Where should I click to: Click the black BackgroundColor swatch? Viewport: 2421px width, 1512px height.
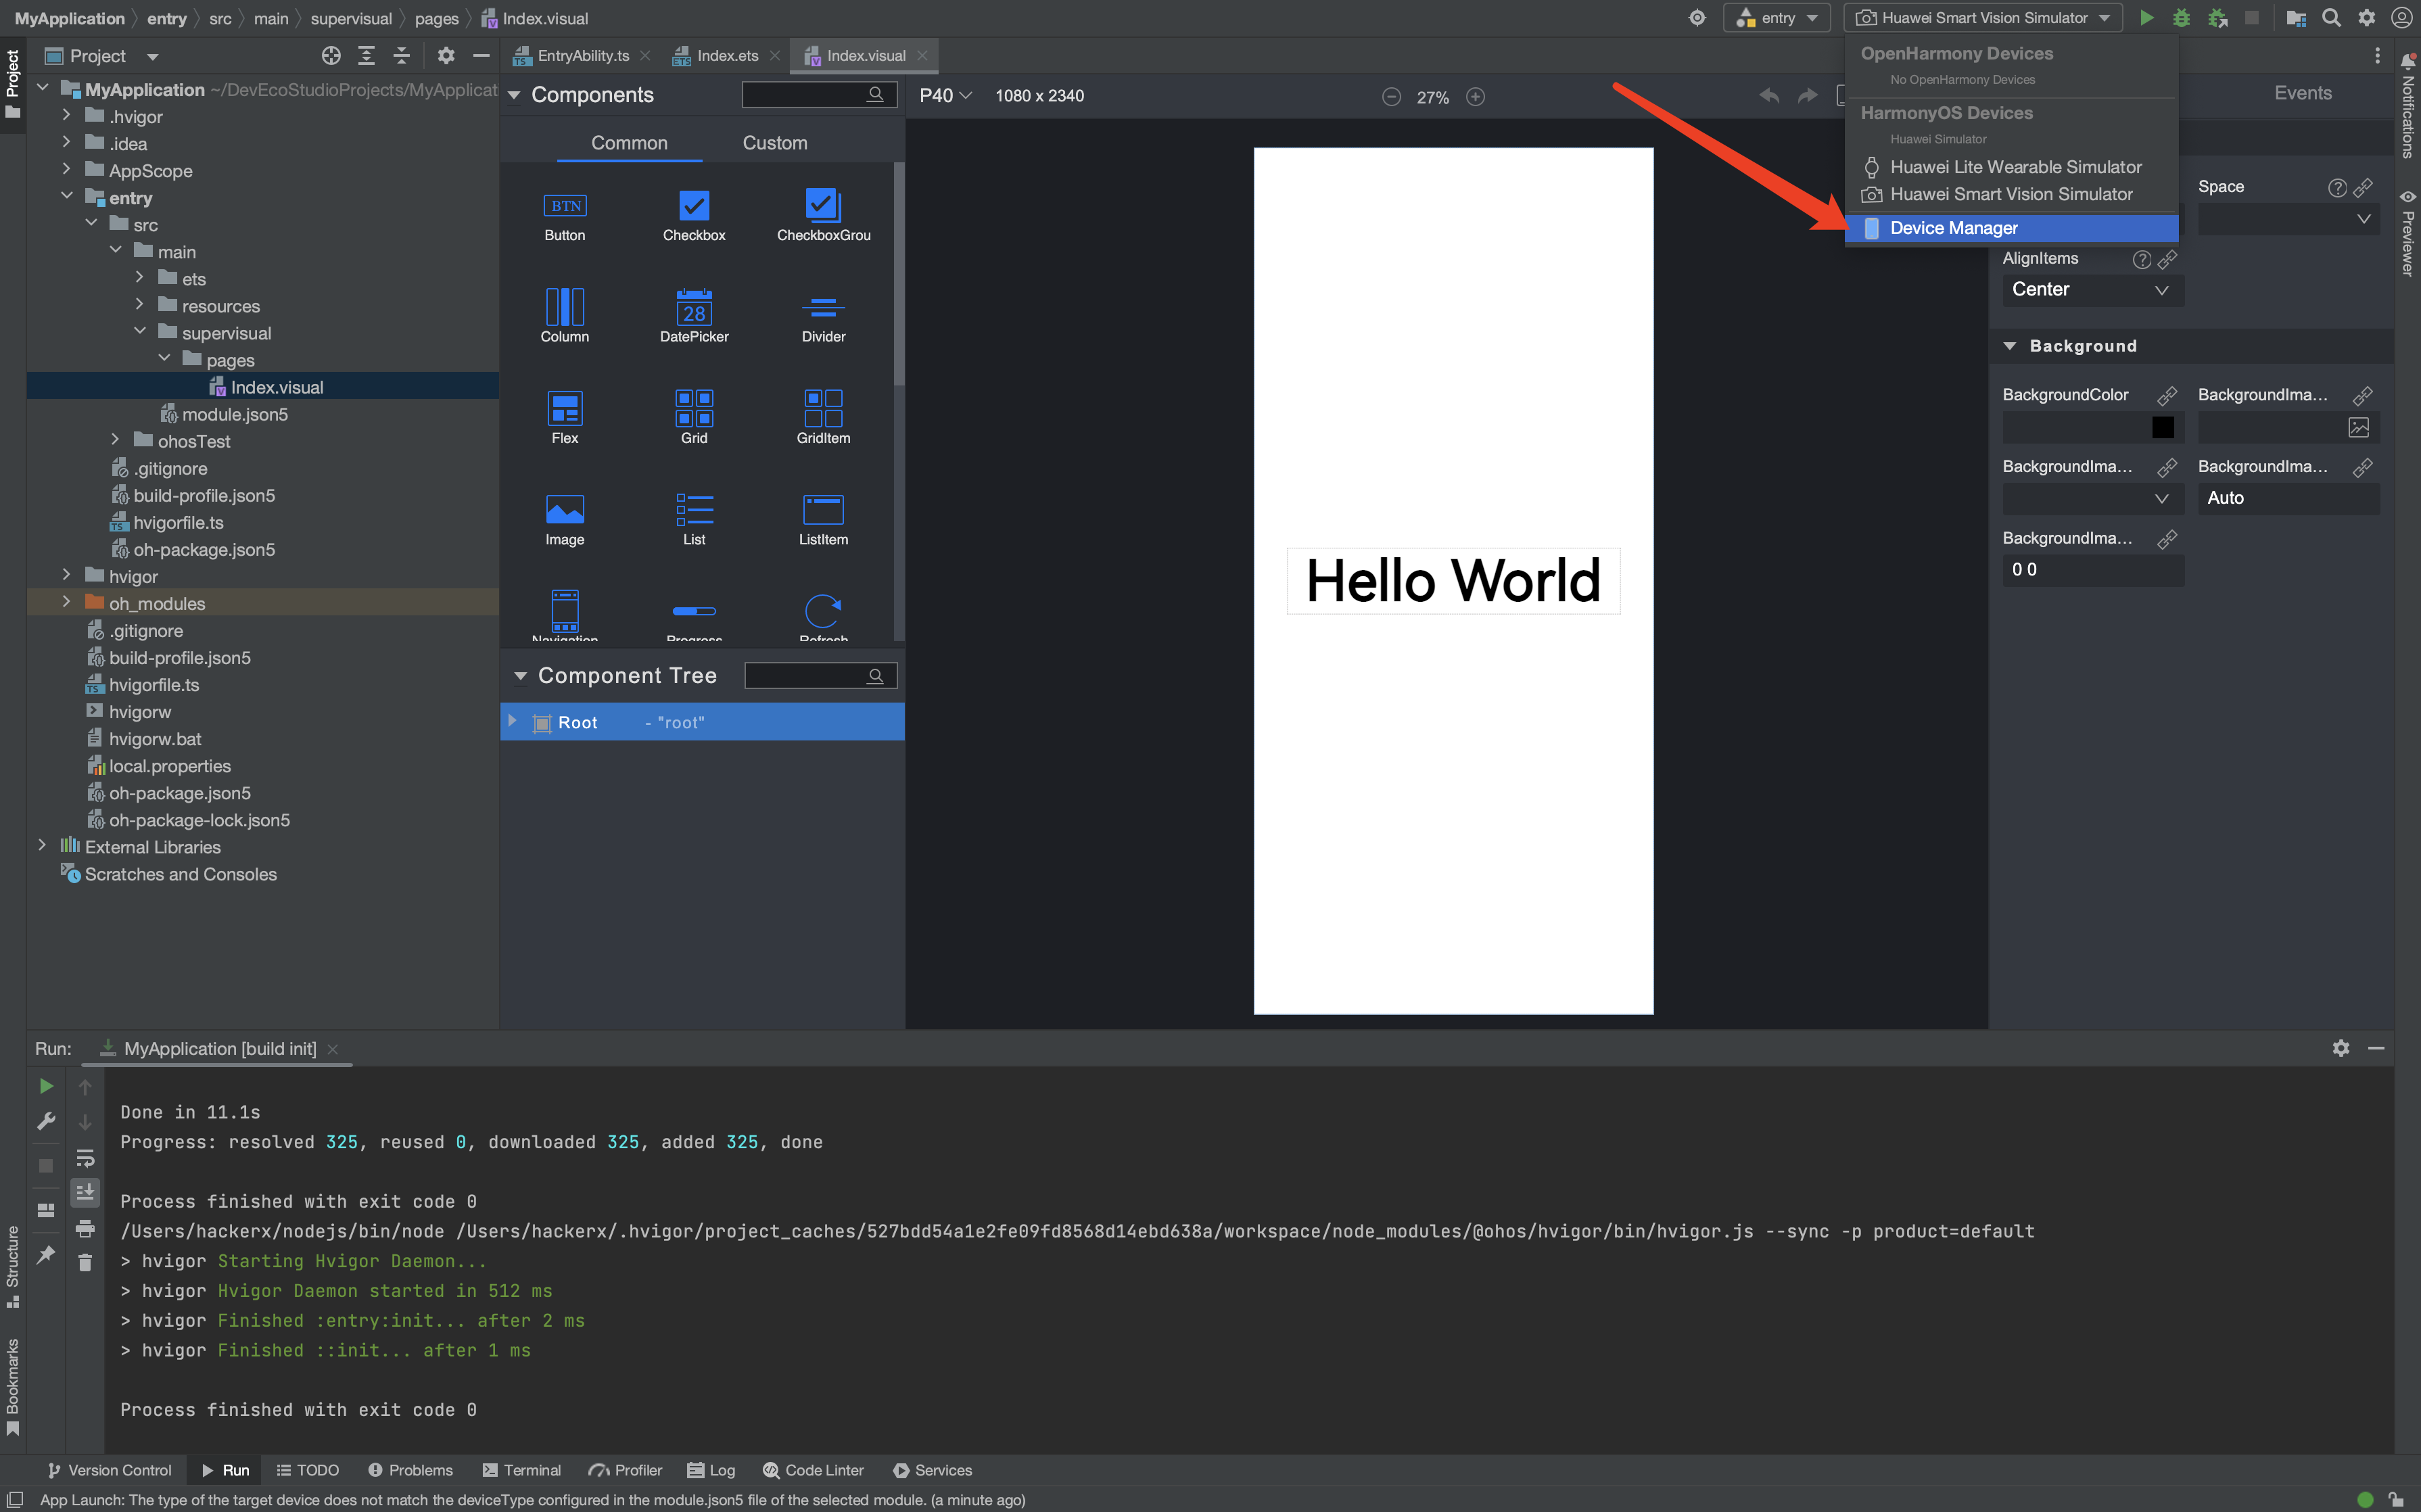pyautogui.click(x=2162, y=428)
